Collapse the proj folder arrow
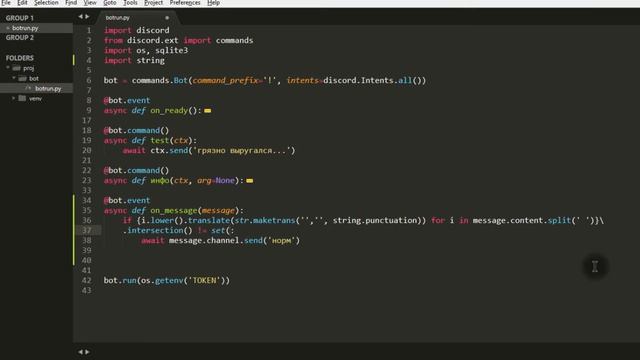The image size is (640, 360). [8, 68]
